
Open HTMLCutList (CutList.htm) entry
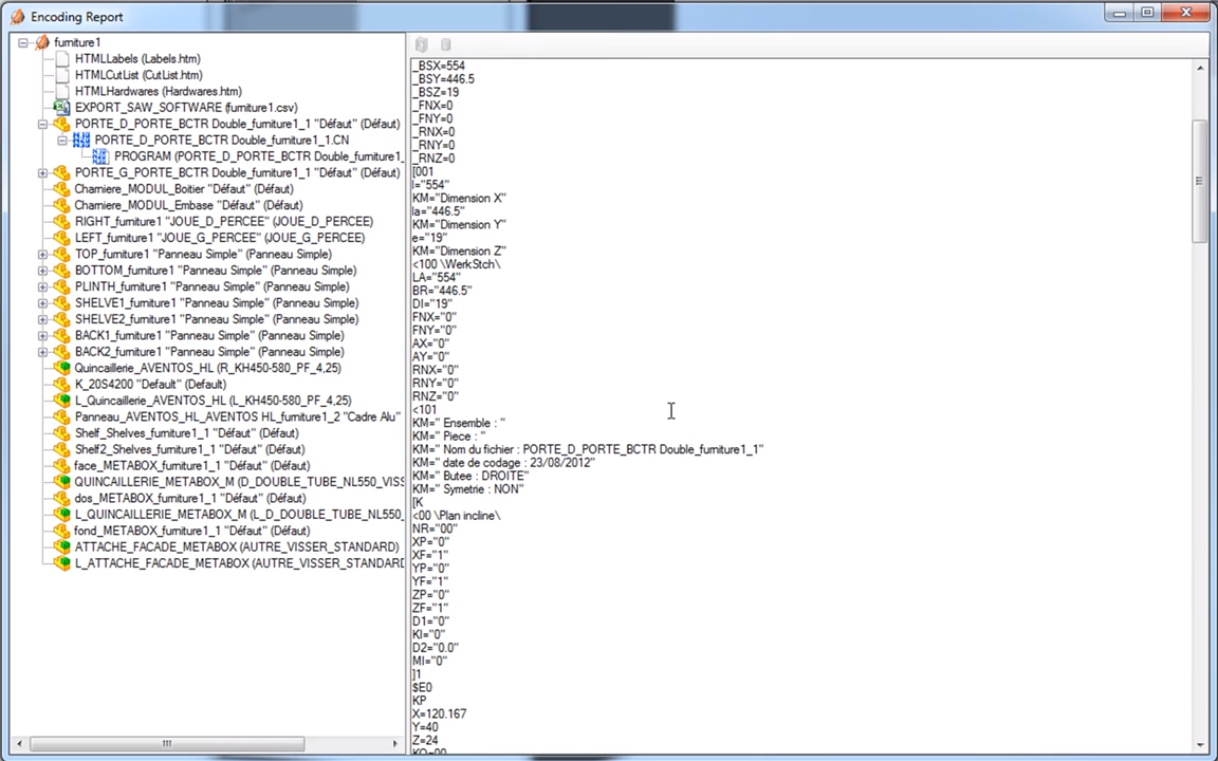point(138,75)
